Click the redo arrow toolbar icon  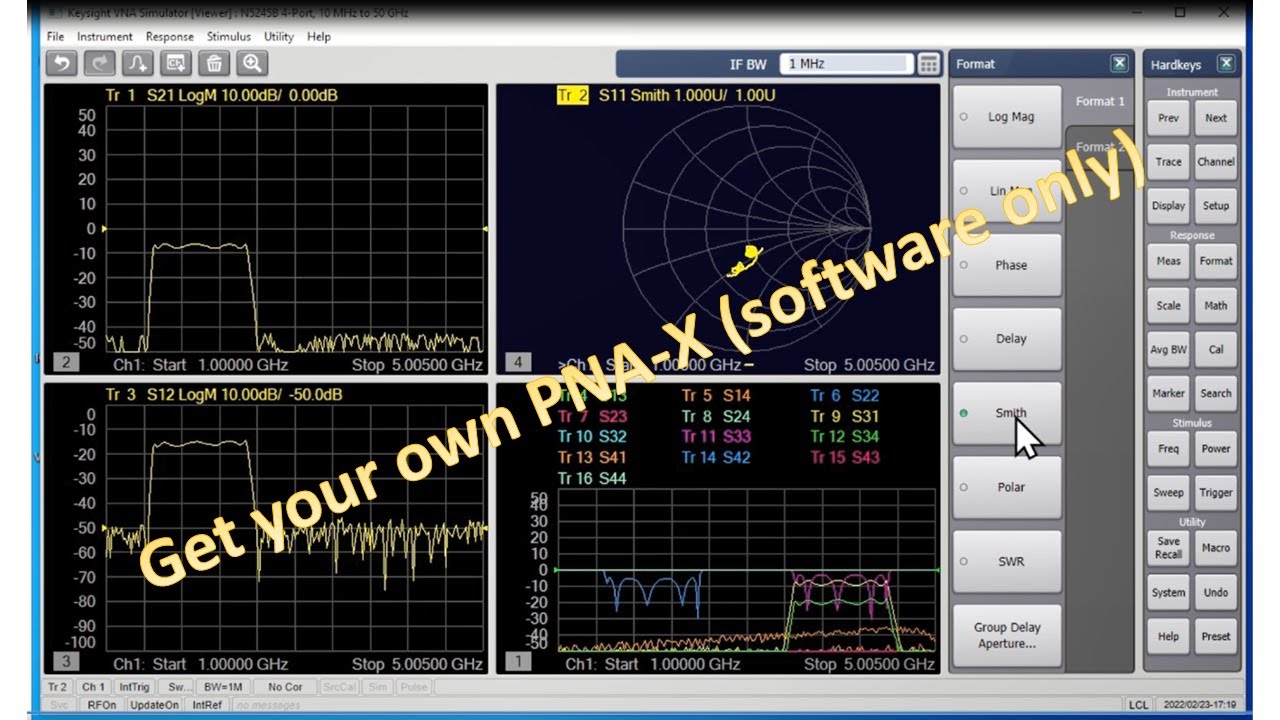(100, 63)
